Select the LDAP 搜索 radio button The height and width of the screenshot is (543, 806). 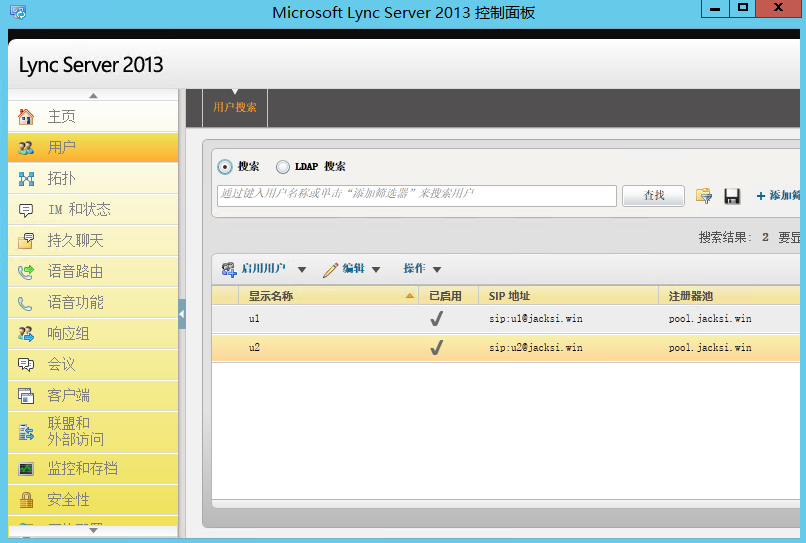283,167
